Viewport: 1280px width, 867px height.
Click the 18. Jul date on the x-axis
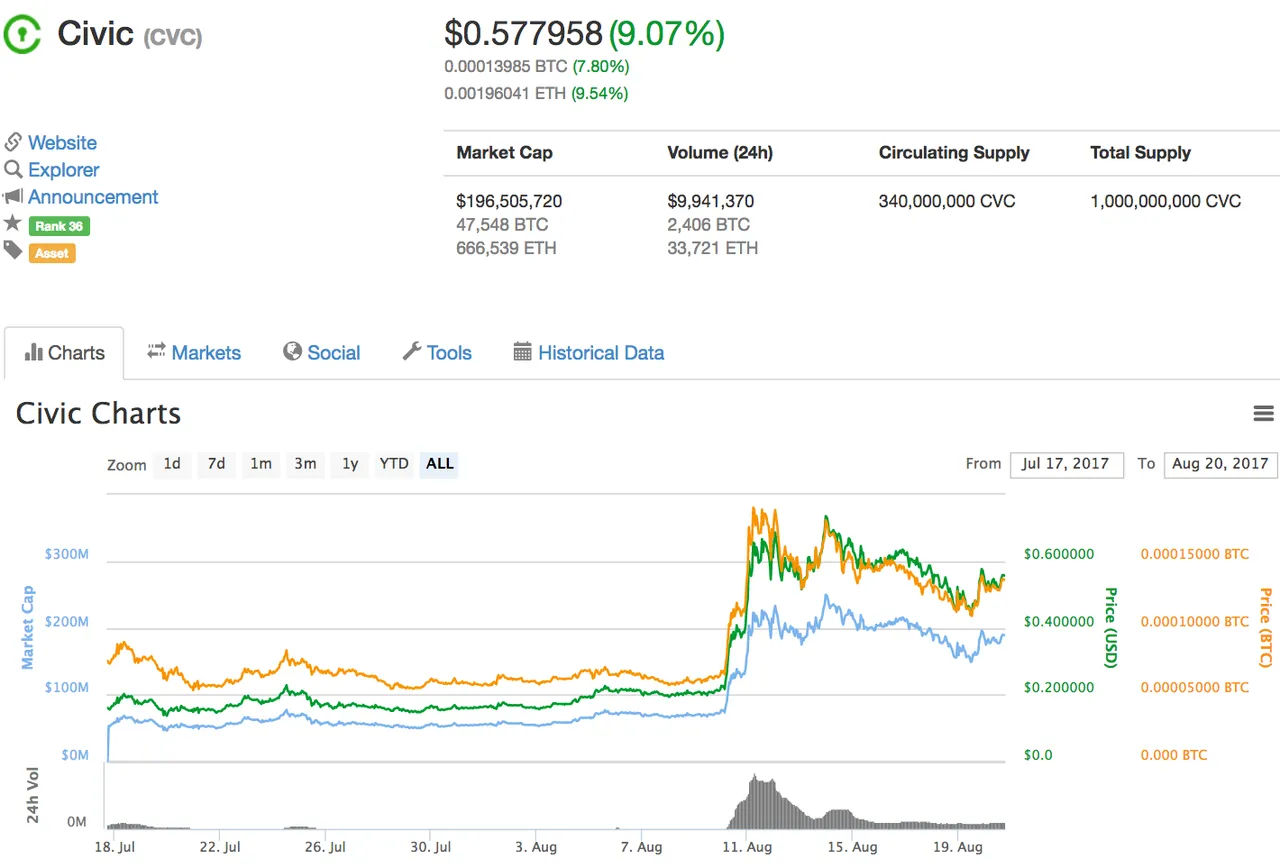[x=113, y=847]
